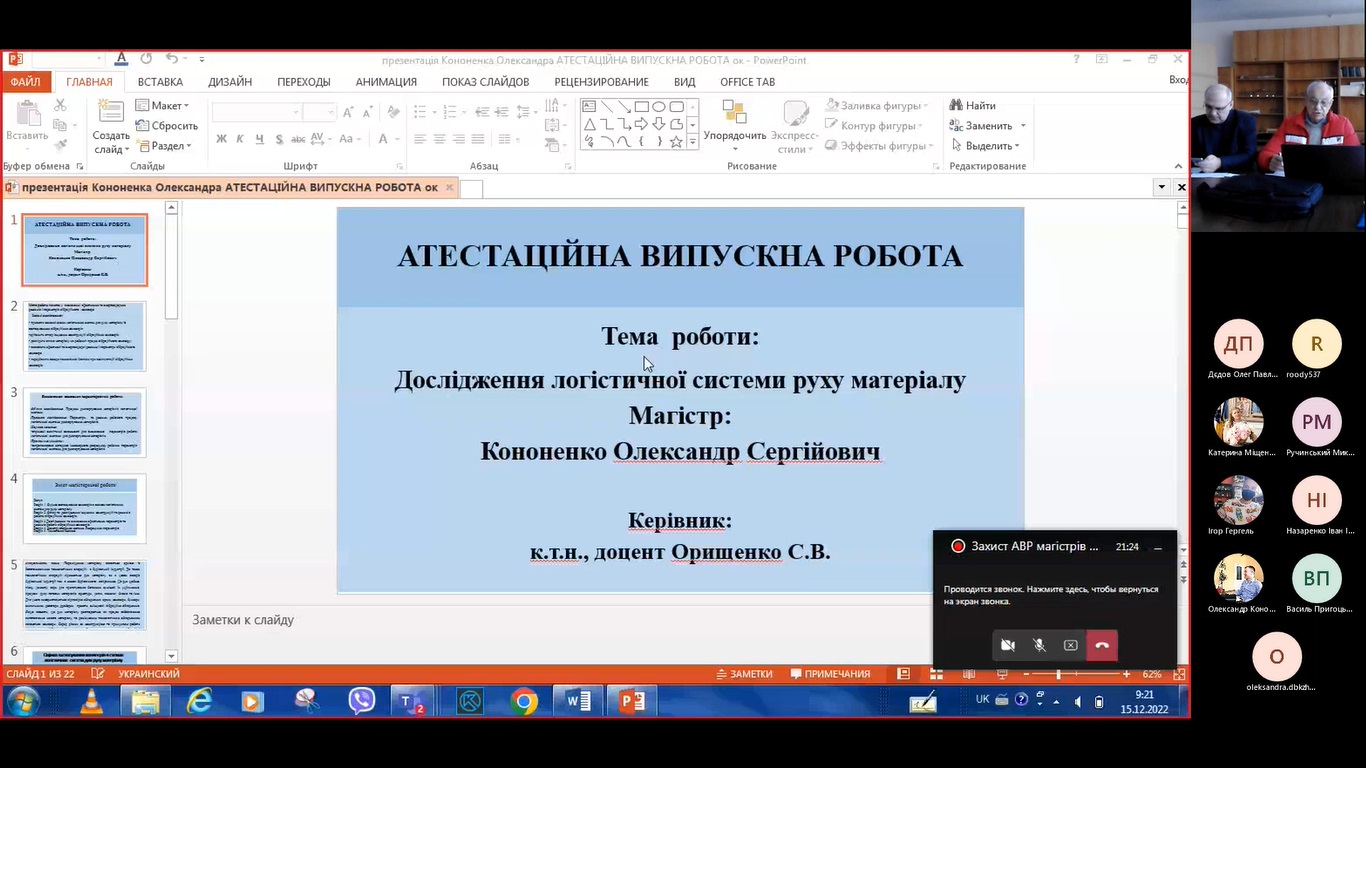
Task: Toggle center text alignment
Action: [439, 139]
